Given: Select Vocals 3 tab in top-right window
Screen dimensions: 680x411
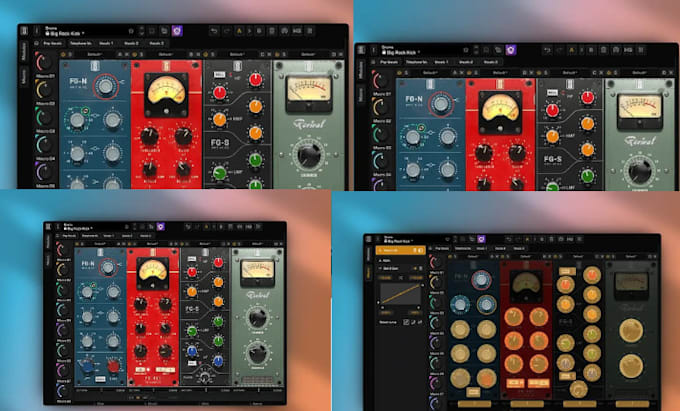Looking at the screenshot, I should (x=491, y=62).
